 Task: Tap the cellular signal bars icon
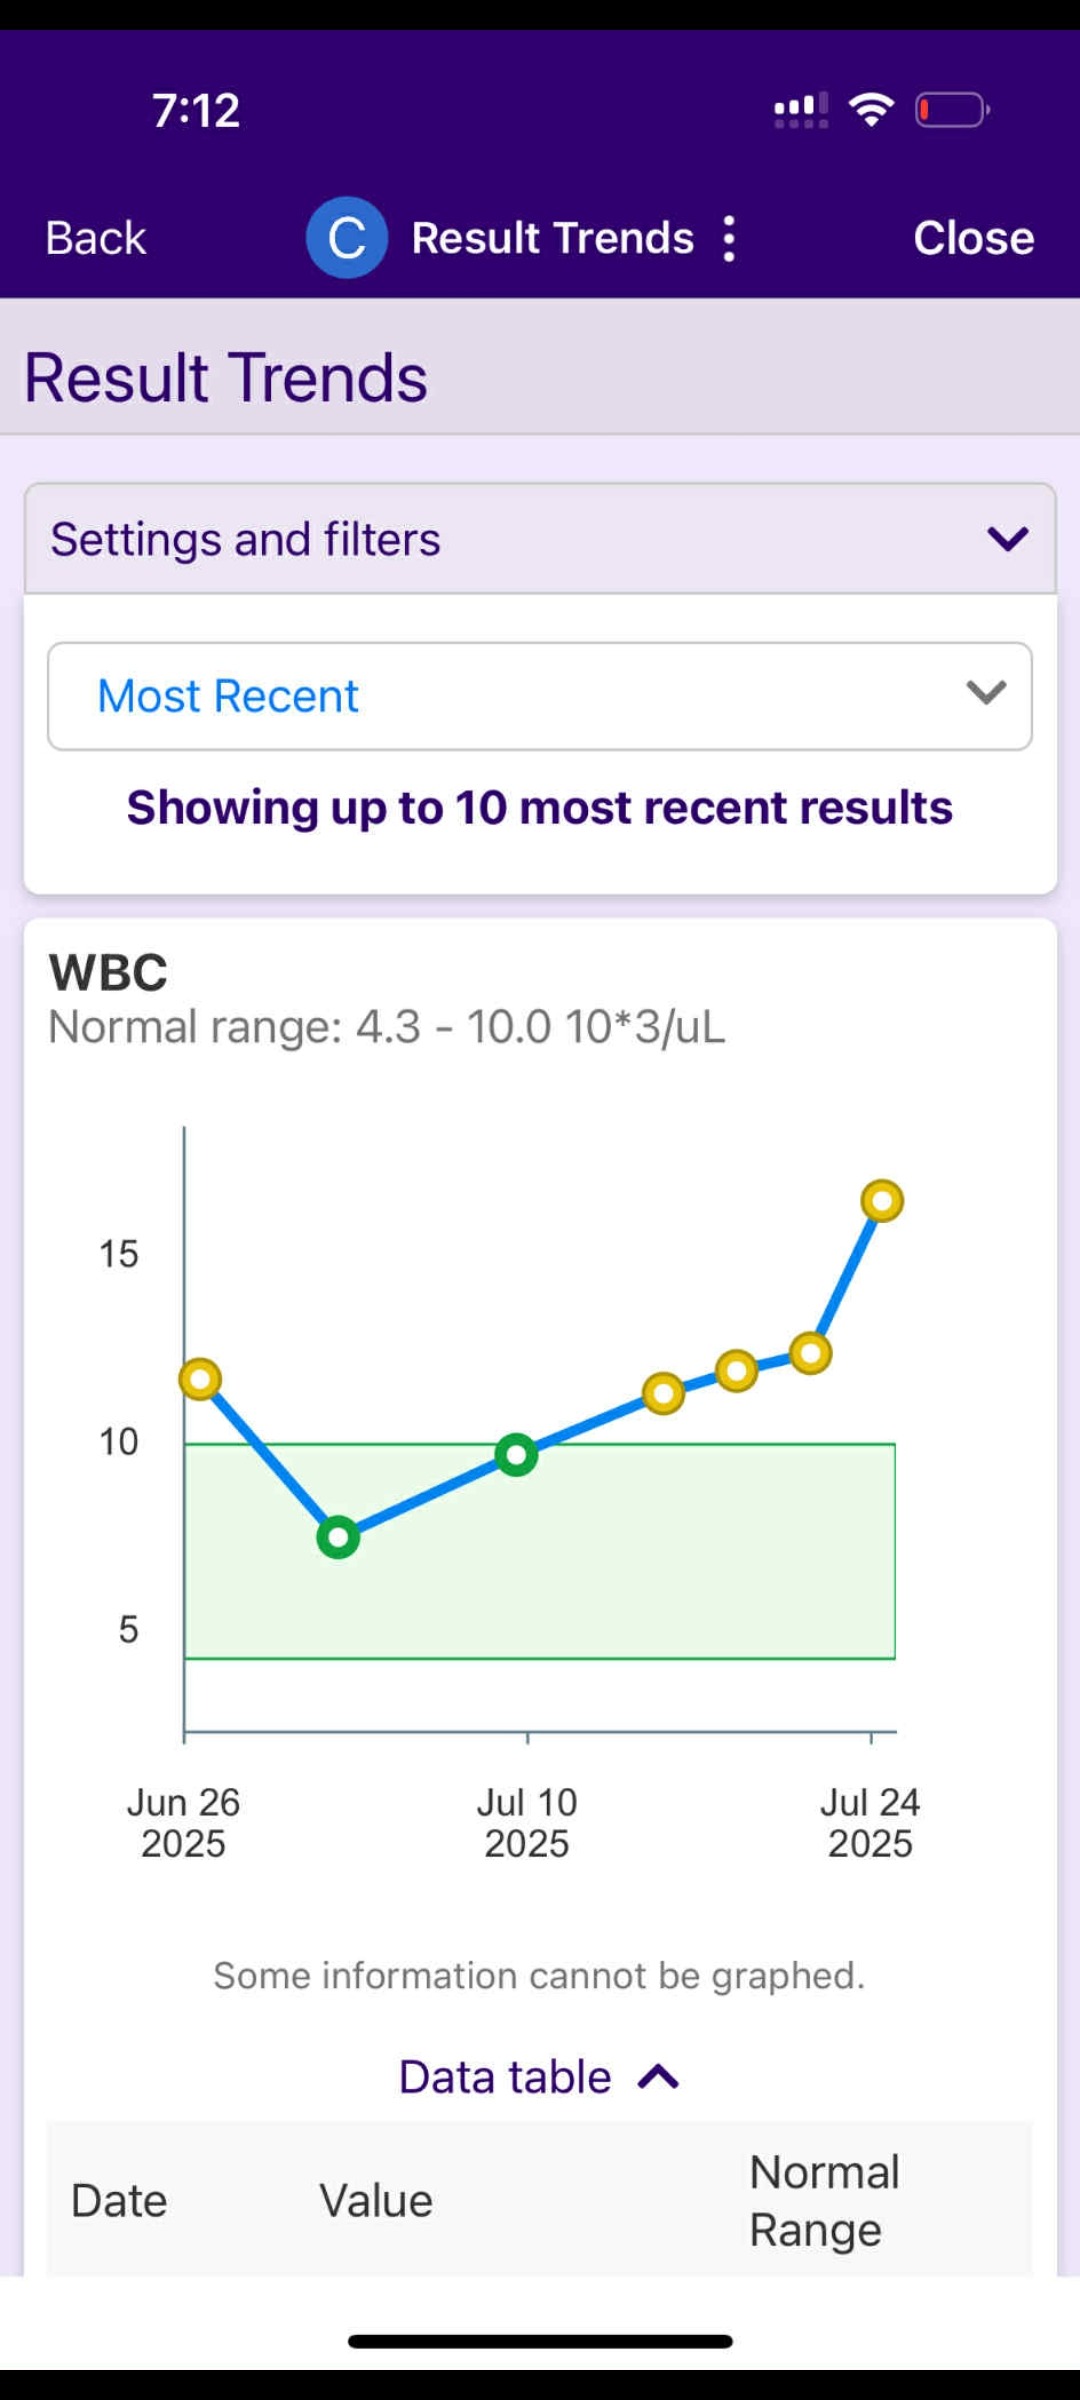click(x=800, y=109)
